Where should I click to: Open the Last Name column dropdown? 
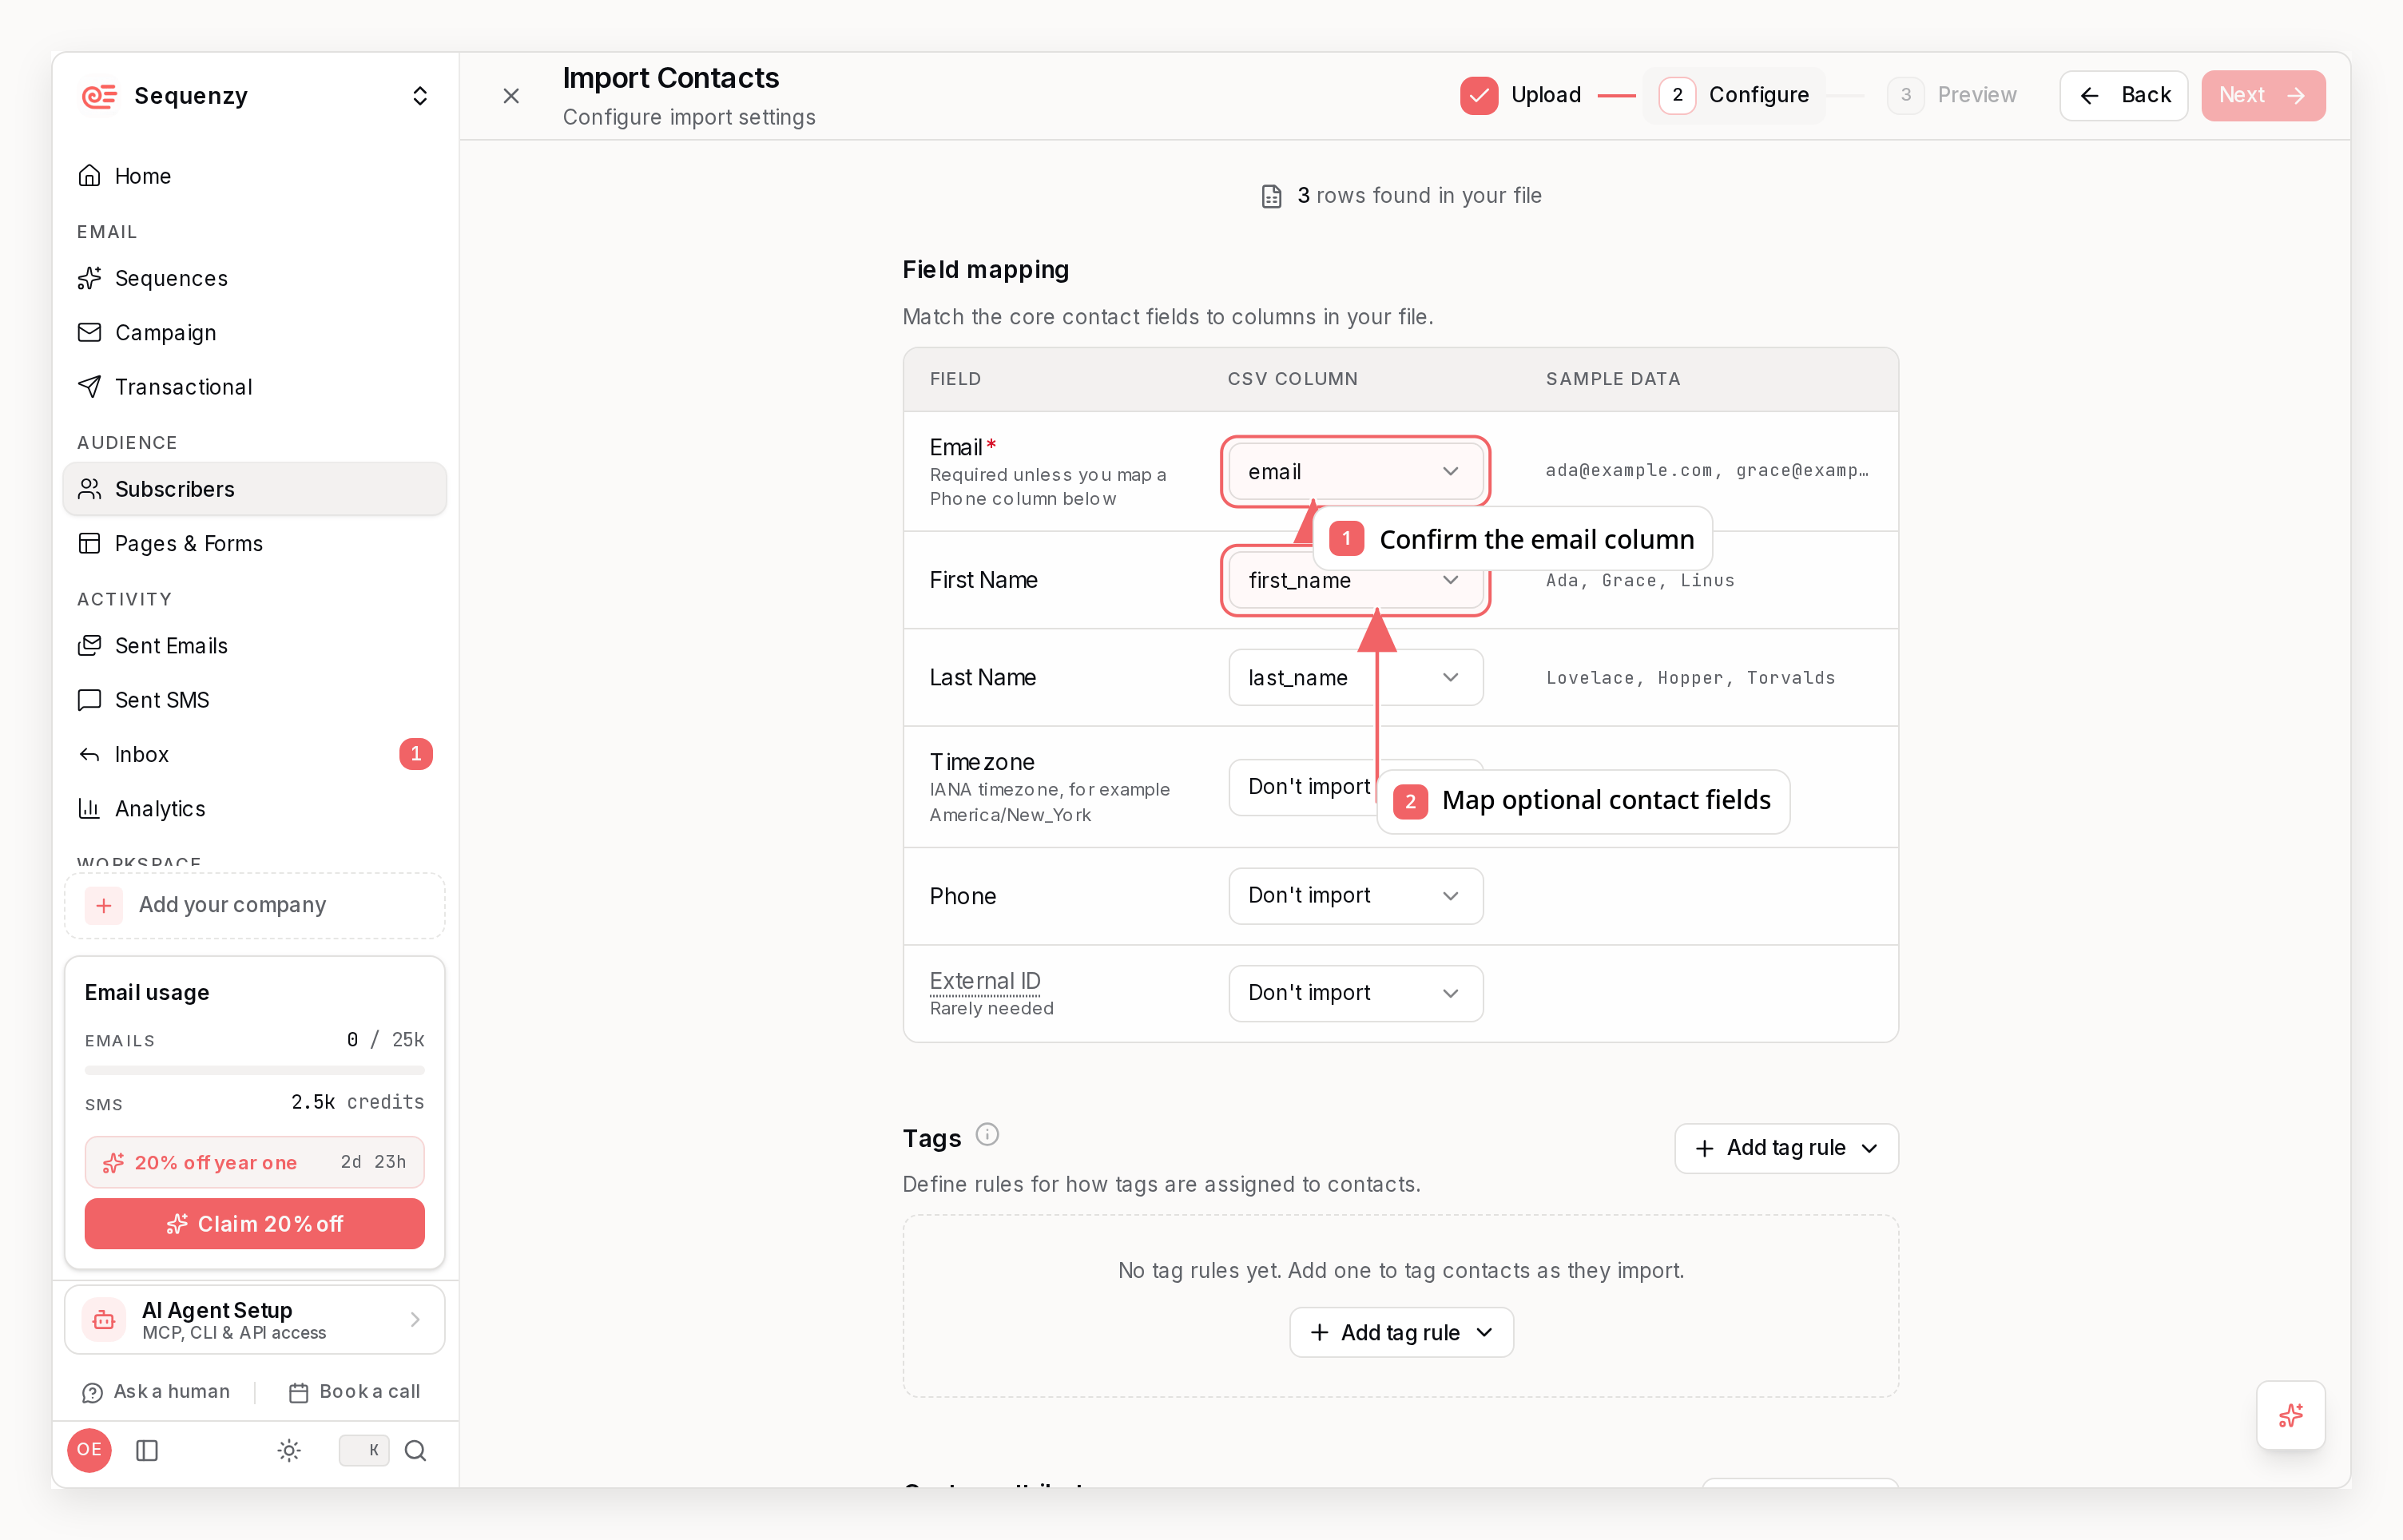pos(1355,677)
